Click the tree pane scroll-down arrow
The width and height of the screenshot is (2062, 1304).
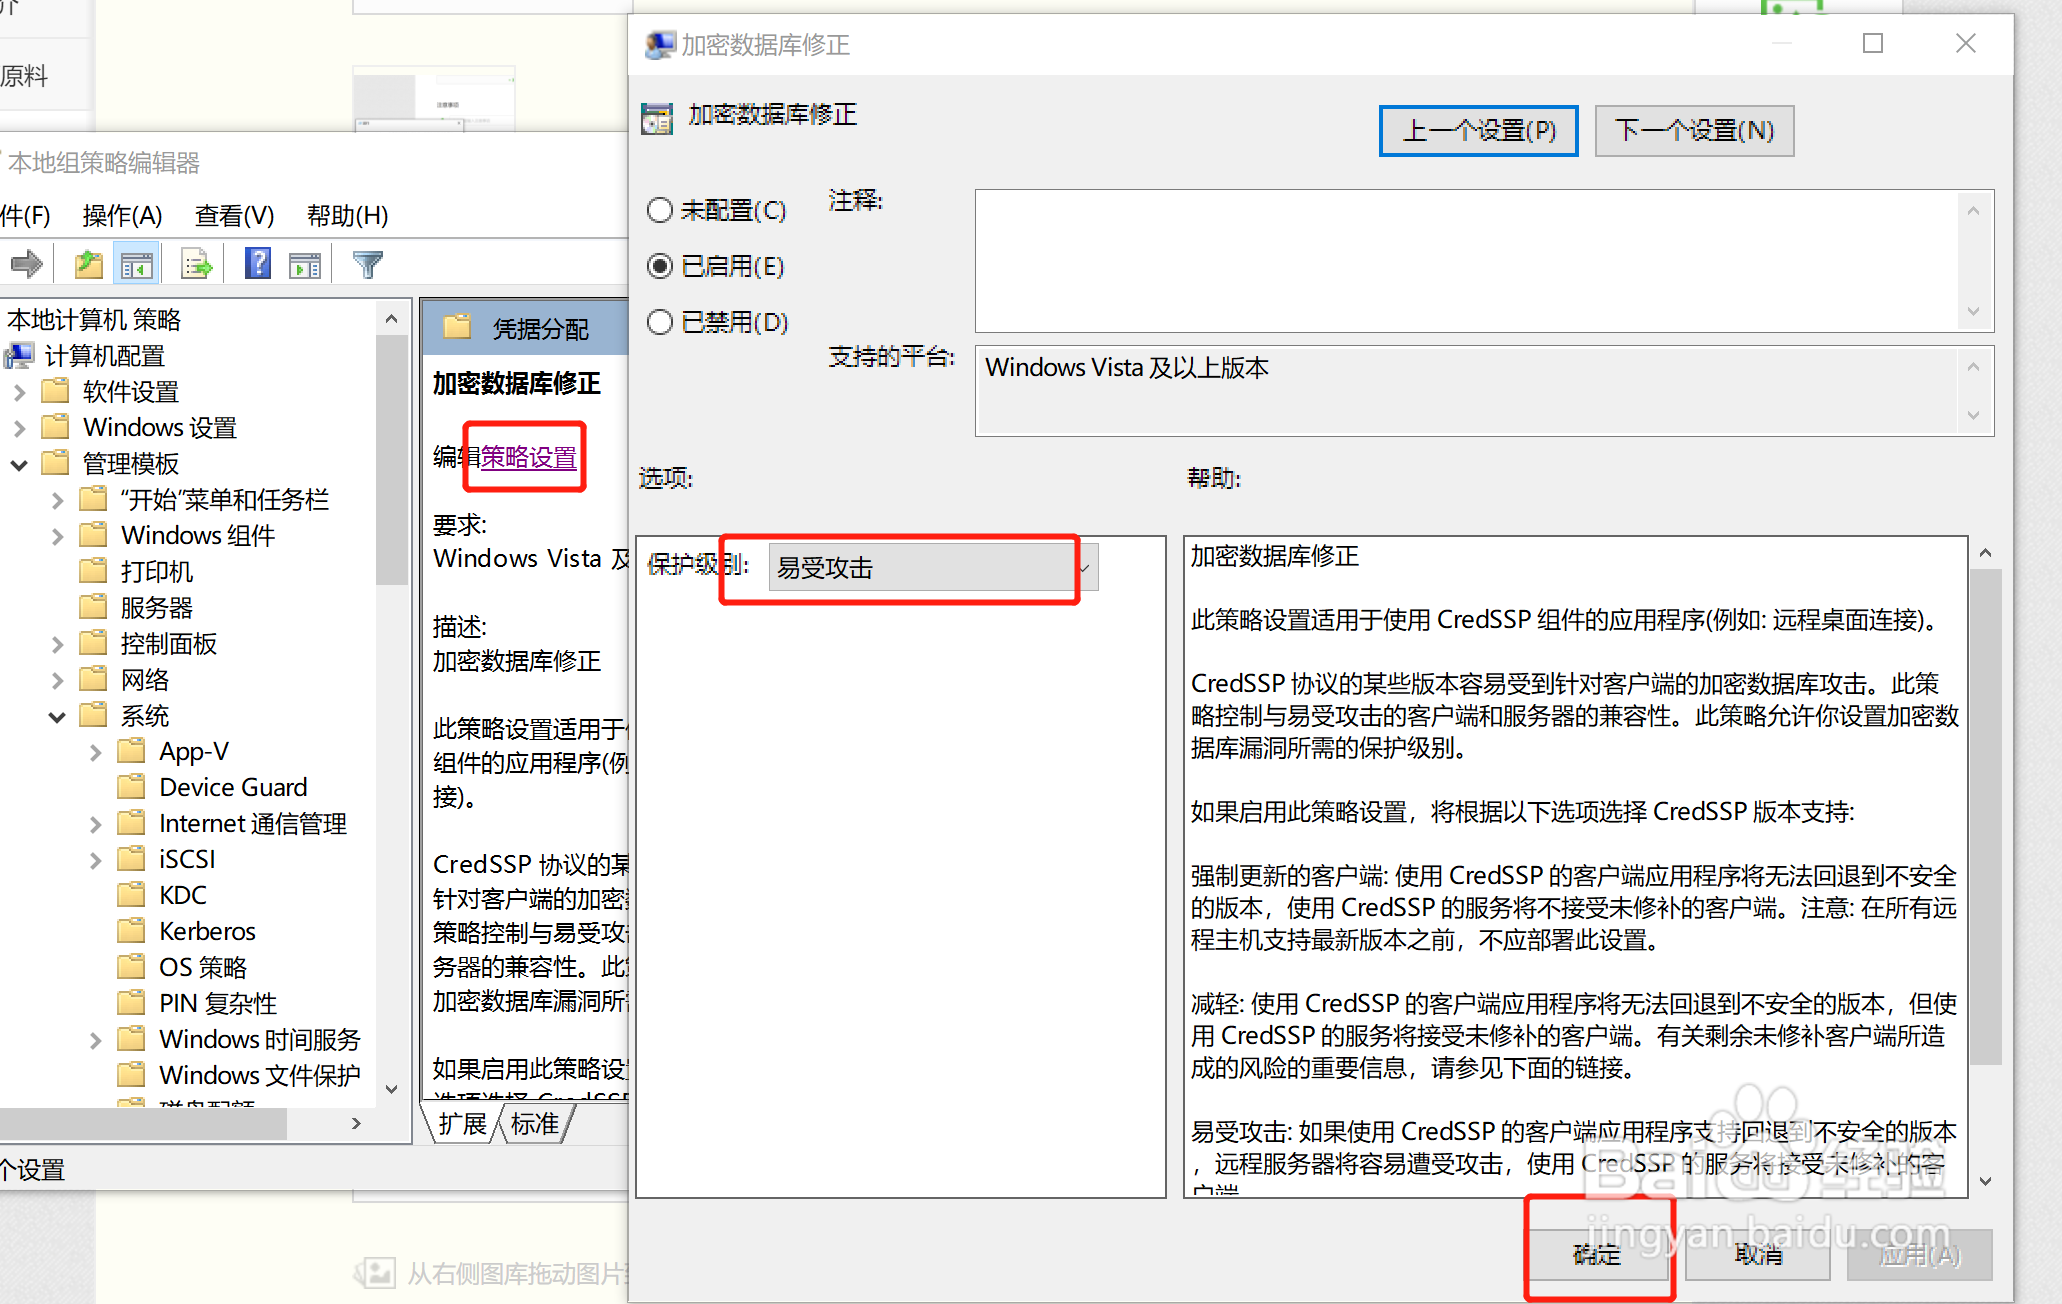(x=392, y=1088)
